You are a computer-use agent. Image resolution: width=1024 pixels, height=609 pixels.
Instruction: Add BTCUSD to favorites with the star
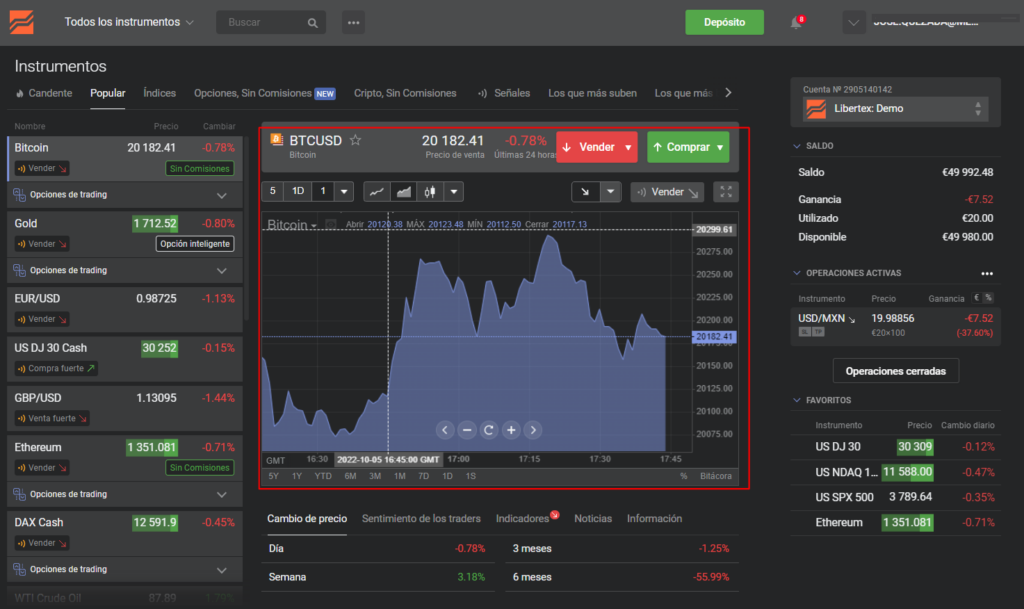coord(355,140)
